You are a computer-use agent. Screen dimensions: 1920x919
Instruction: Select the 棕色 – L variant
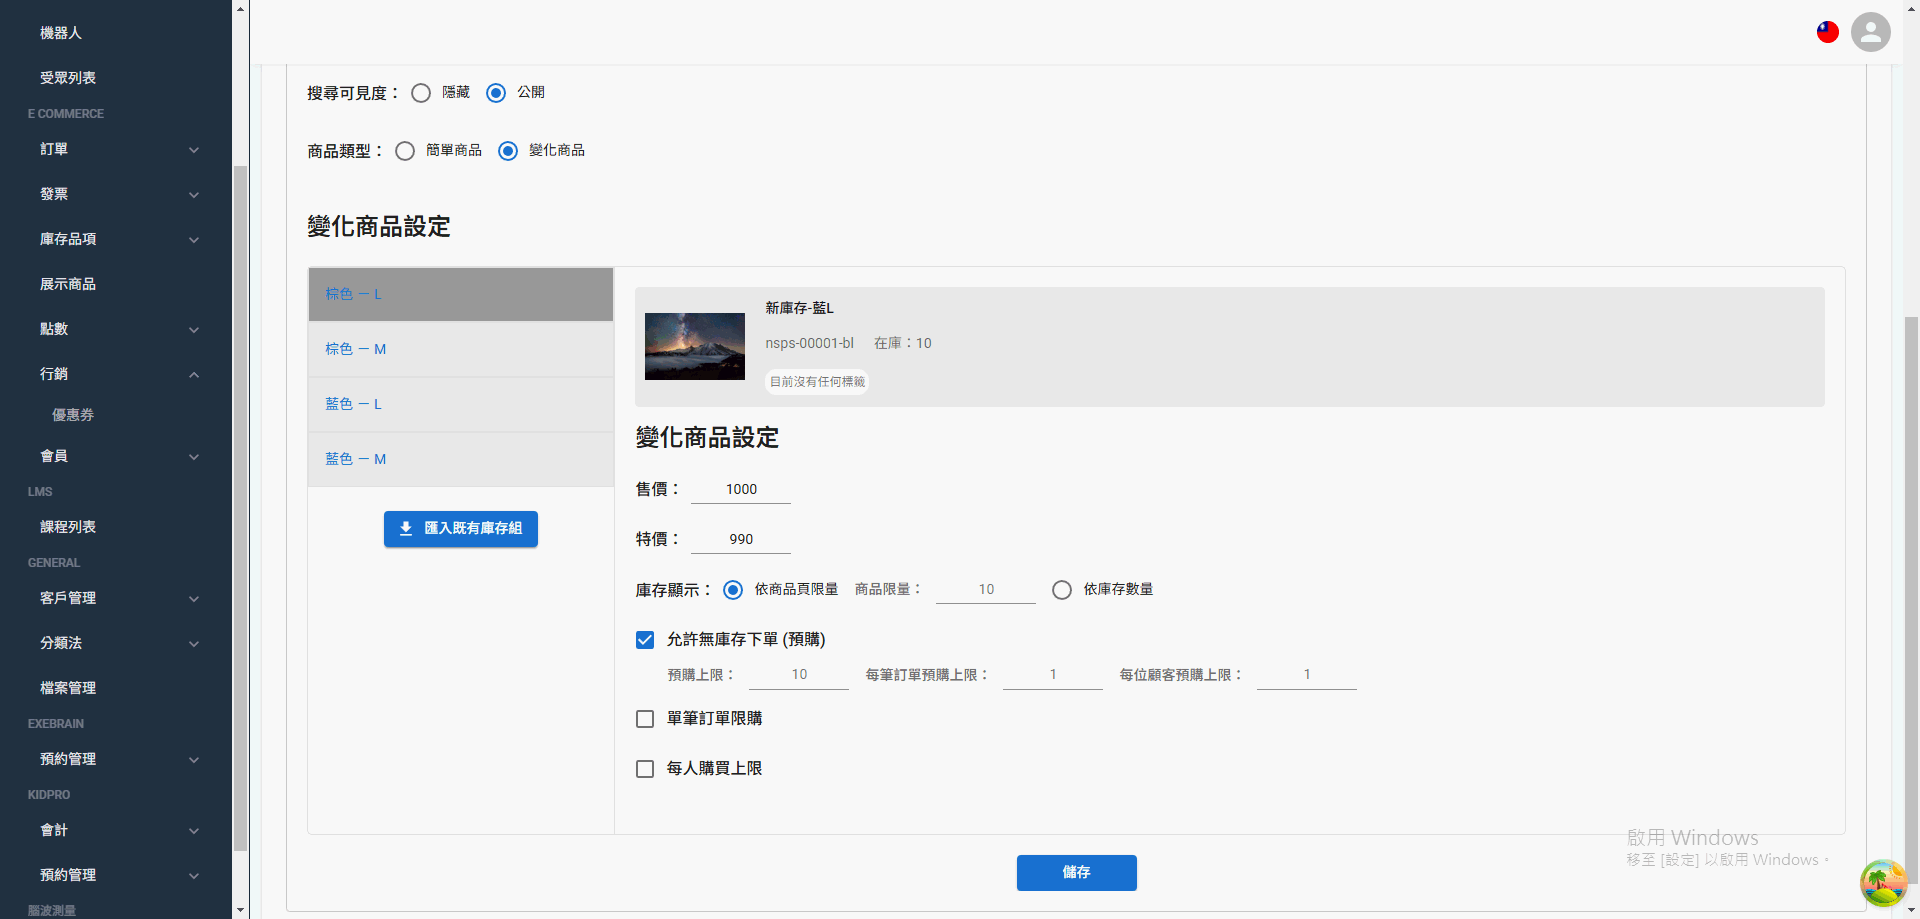pos(461,294)
